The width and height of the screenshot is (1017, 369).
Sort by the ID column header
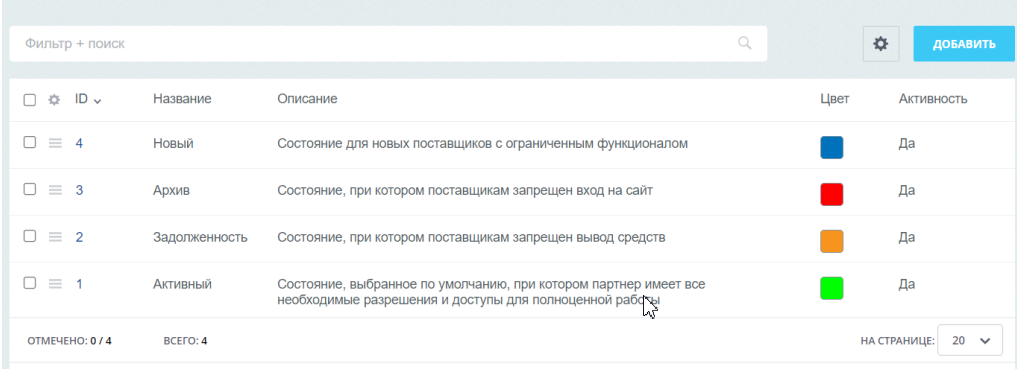coord(88,99)
